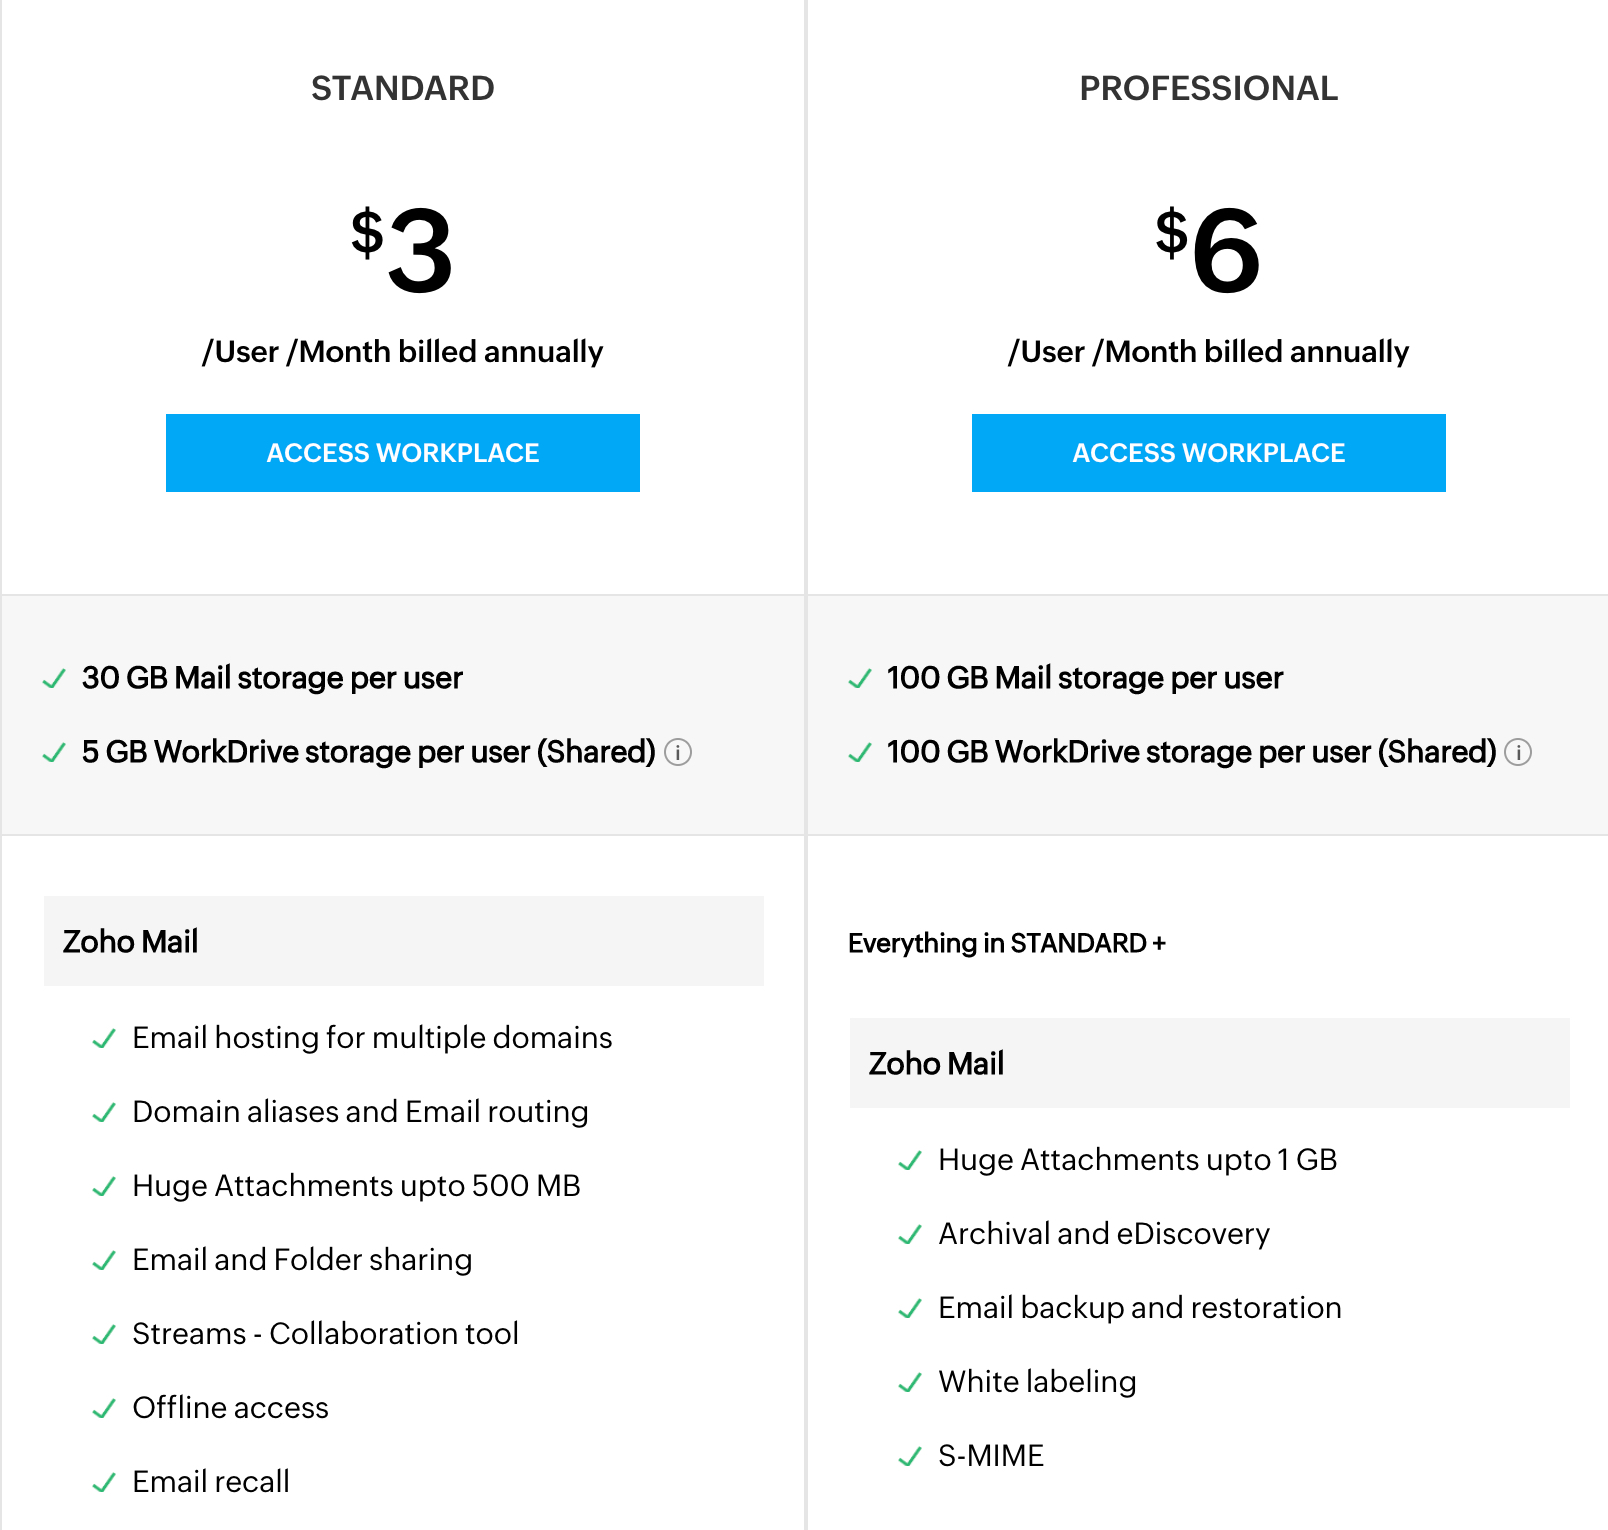This screenshot has width=1608, height=1530.
Task: Click the Archival and eDiscovery feature
Action: (1104, 1234)
